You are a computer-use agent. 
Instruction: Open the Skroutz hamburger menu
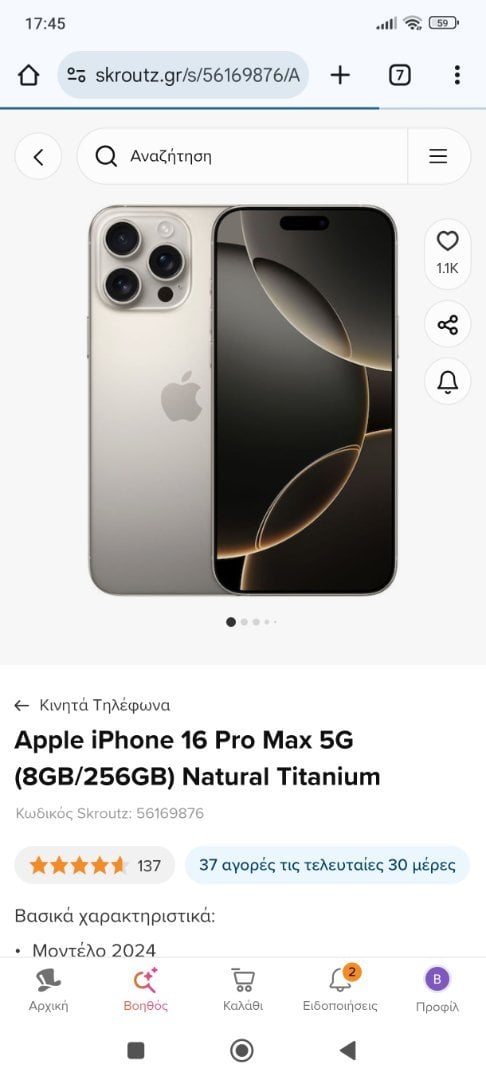[x=439, y=156]
